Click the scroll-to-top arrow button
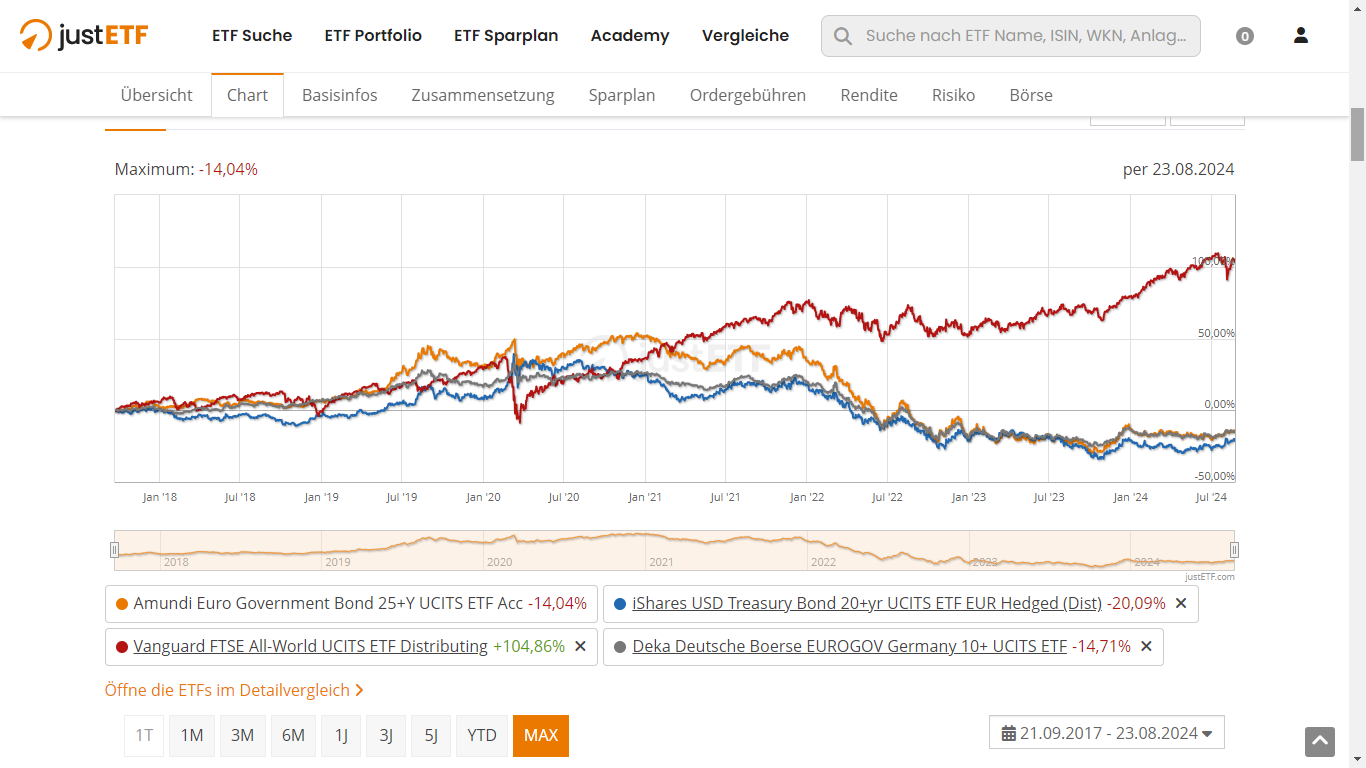Screen dimensions: 1366x768 (x=1320, y=741)
